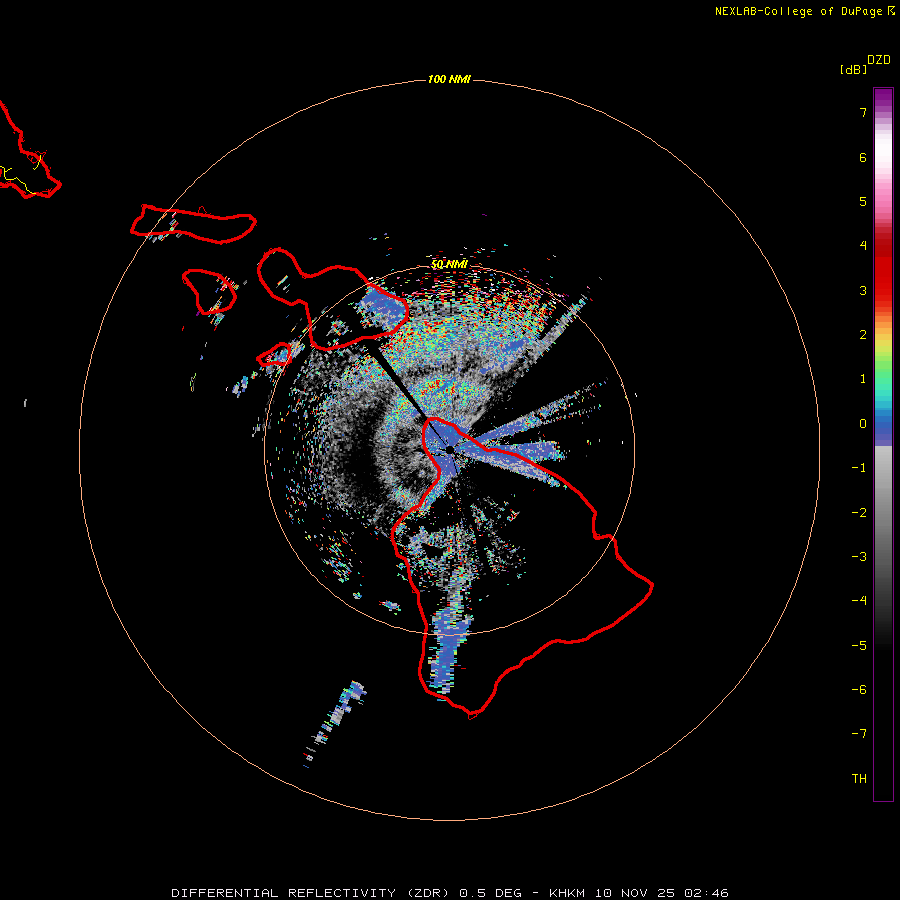Click the red segment of the colorbar
This screenshot has width=900, height=900.
[883, 270]
